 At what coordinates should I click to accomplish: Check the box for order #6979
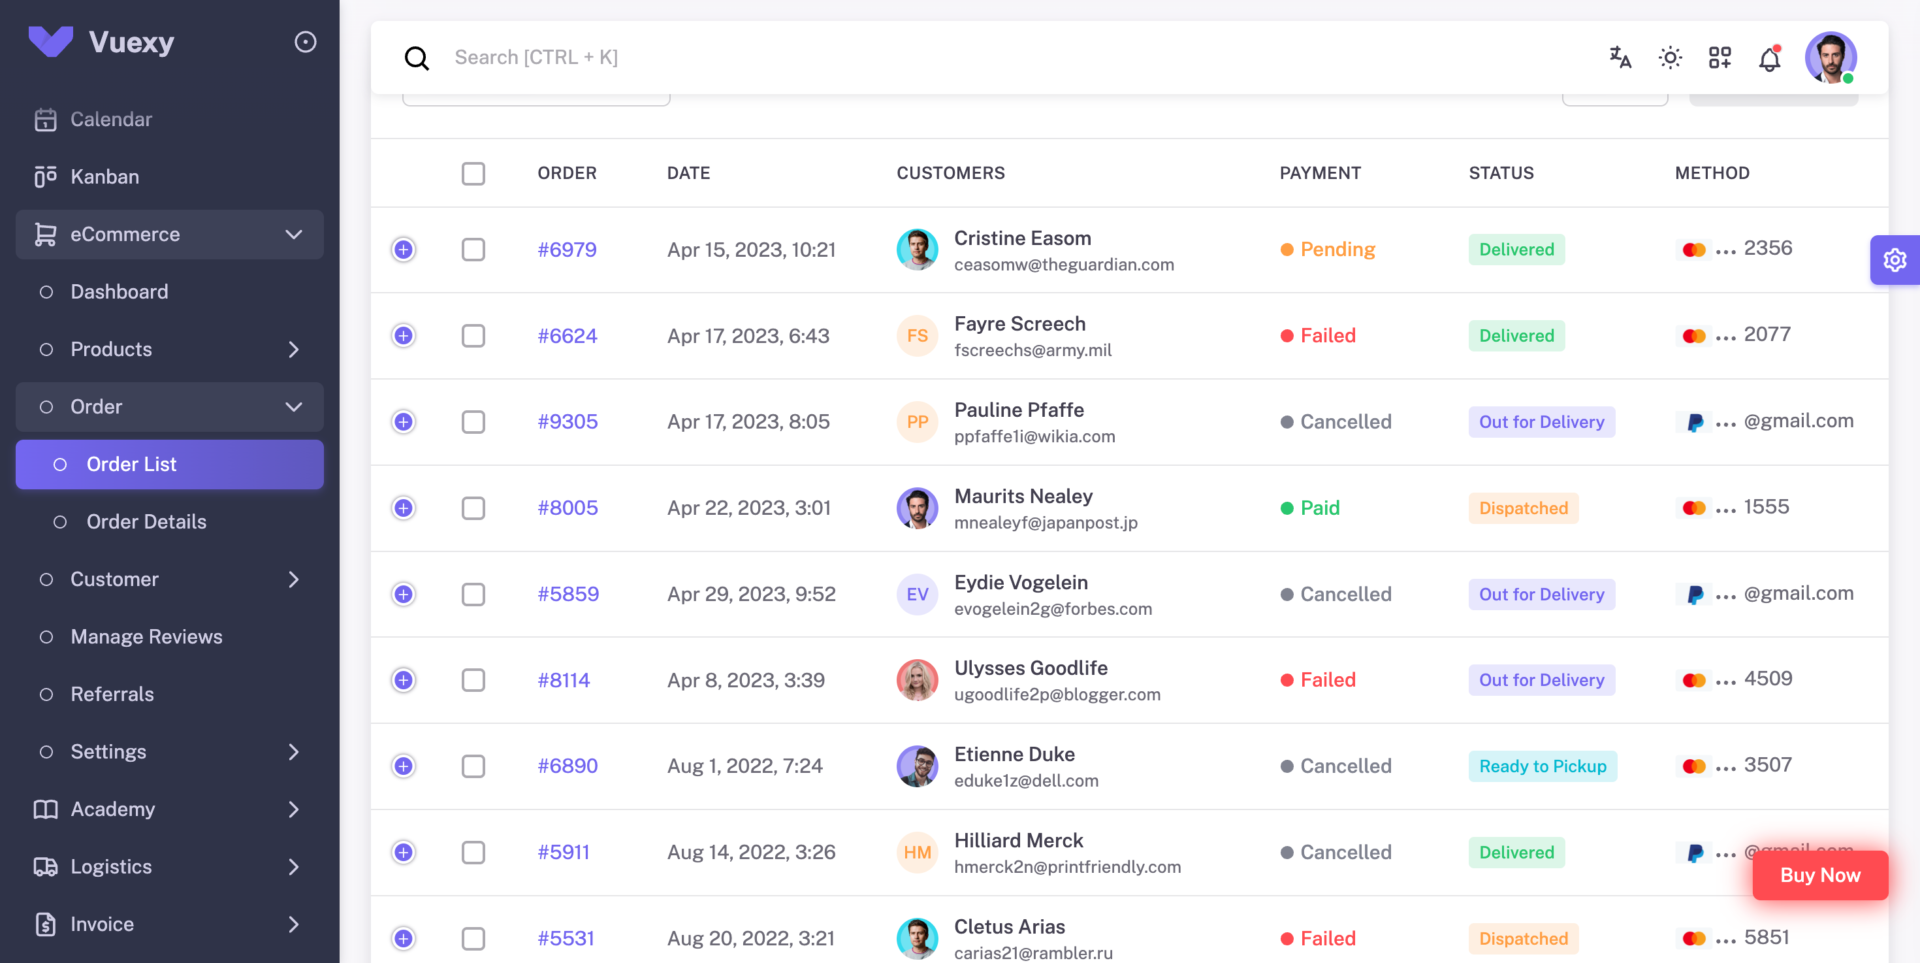click(474, 250)
